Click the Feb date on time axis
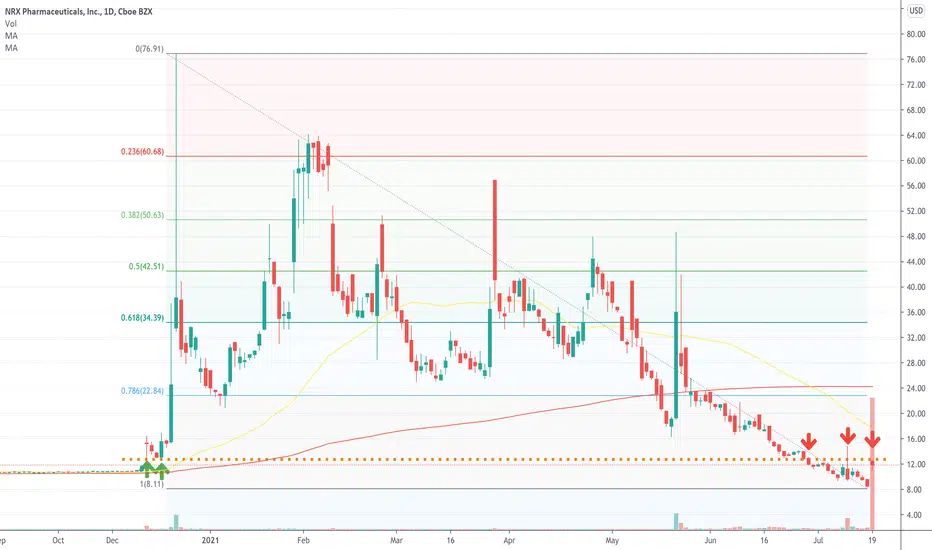This screenshot has width=932, height=550. click(303, 540)
